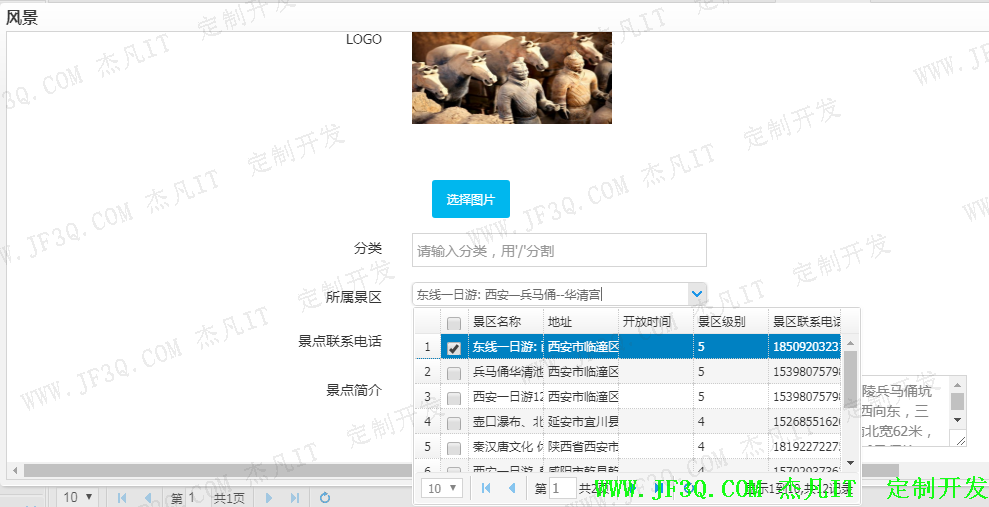The height and width of the screenshot is (507, 989).
Task: Focus the 分类 input field
Action: point(558,250)
